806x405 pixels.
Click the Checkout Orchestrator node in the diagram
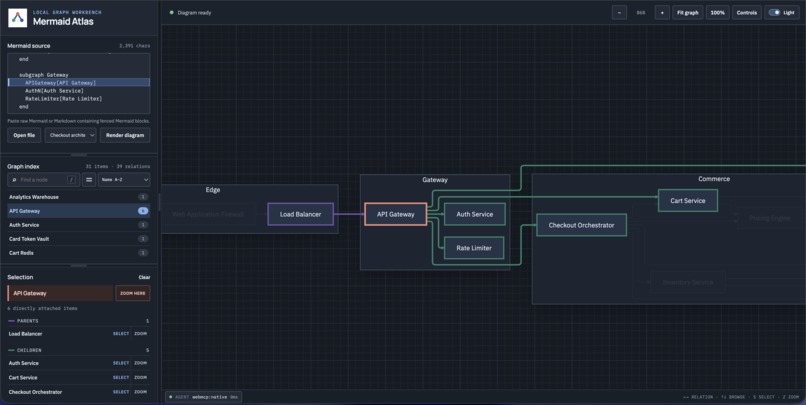(581, 225)
